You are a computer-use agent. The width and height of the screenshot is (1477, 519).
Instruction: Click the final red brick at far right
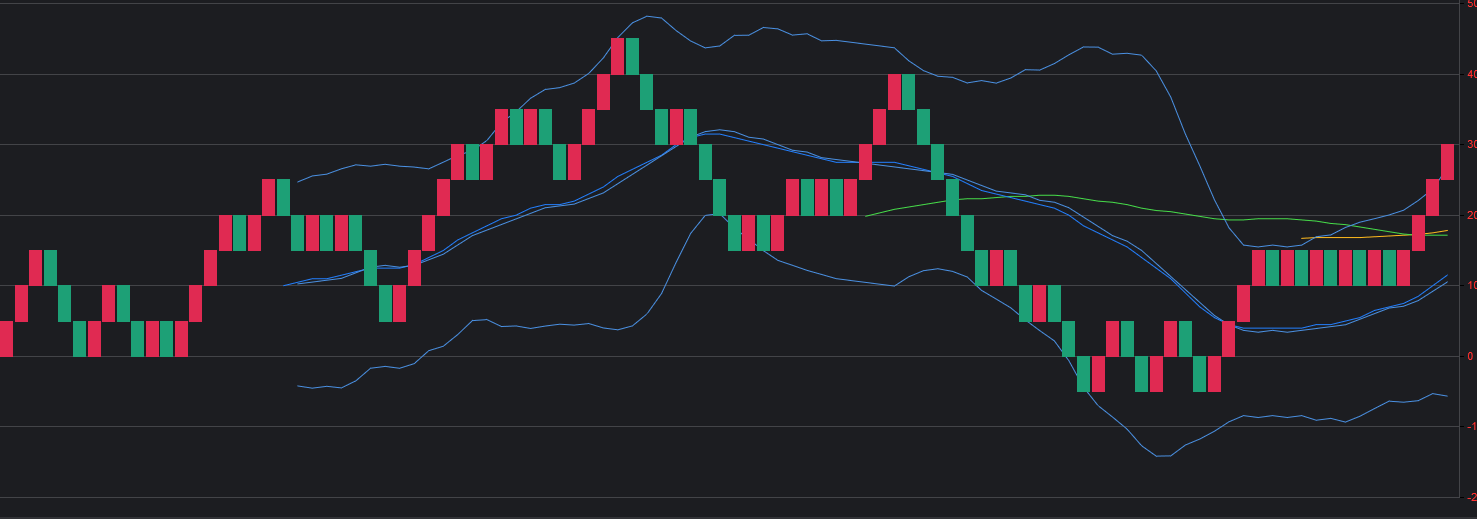[x=1447, y=162]
